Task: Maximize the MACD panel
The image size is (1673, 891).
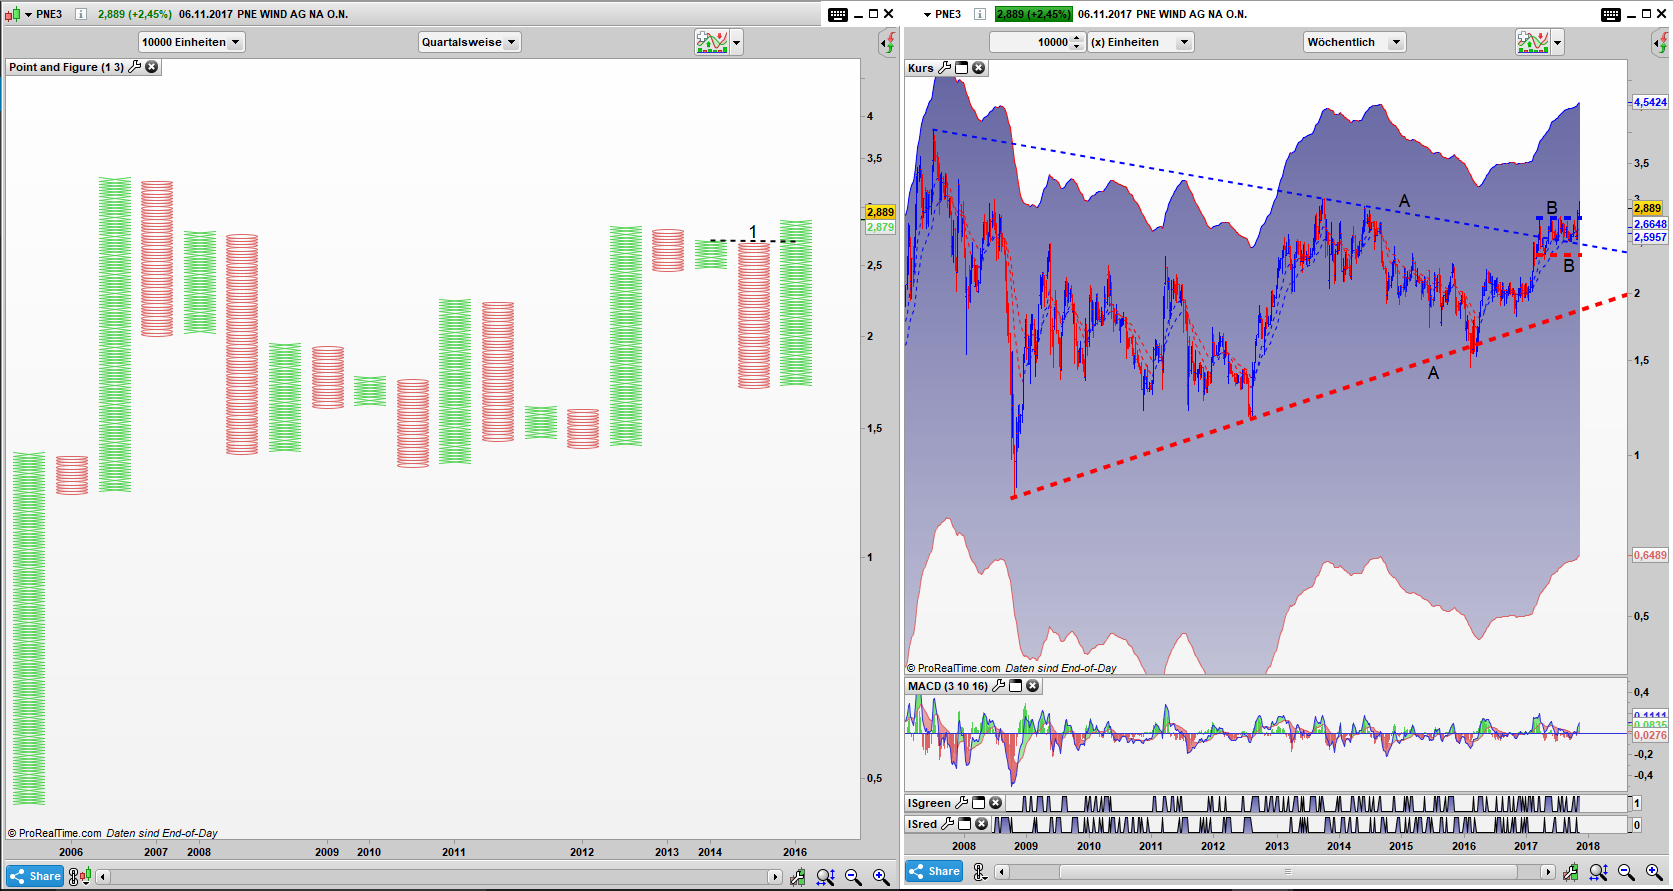Action: (1016, 686)
